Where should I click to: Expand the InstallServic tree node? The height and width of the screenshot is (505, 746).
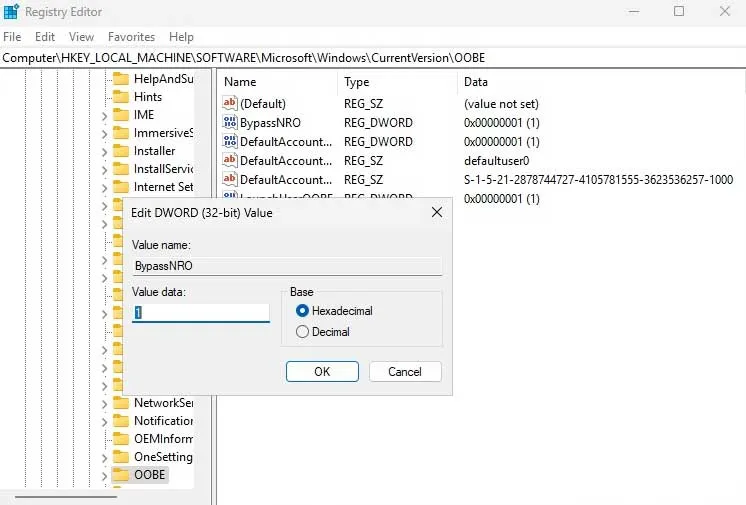click(105, 170)
